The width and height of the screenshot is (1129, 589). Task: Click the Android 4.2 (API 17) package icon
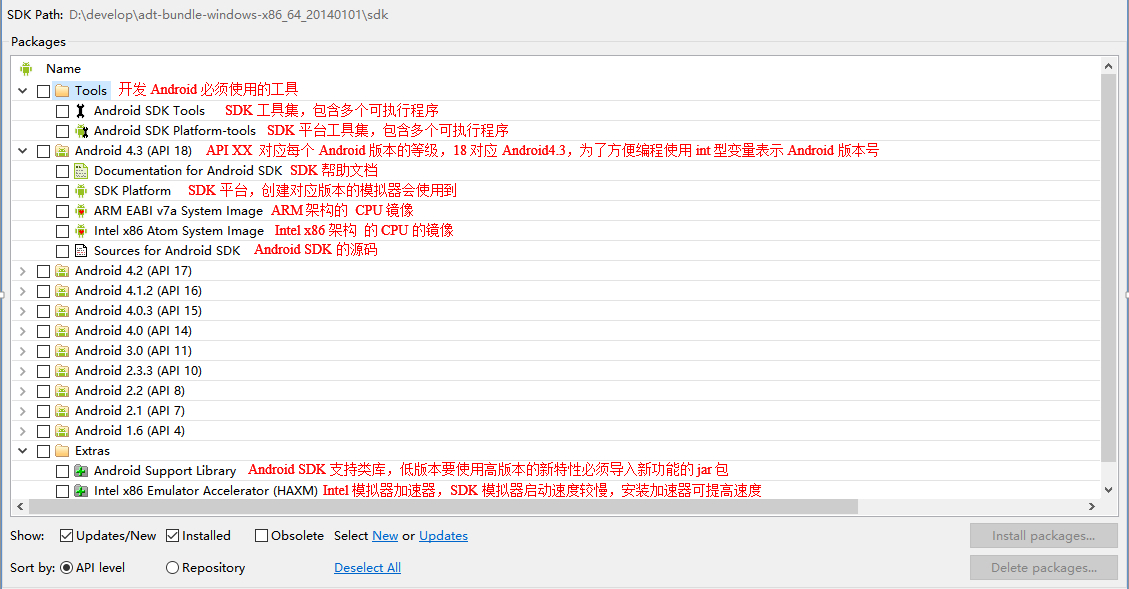(62, 271)
